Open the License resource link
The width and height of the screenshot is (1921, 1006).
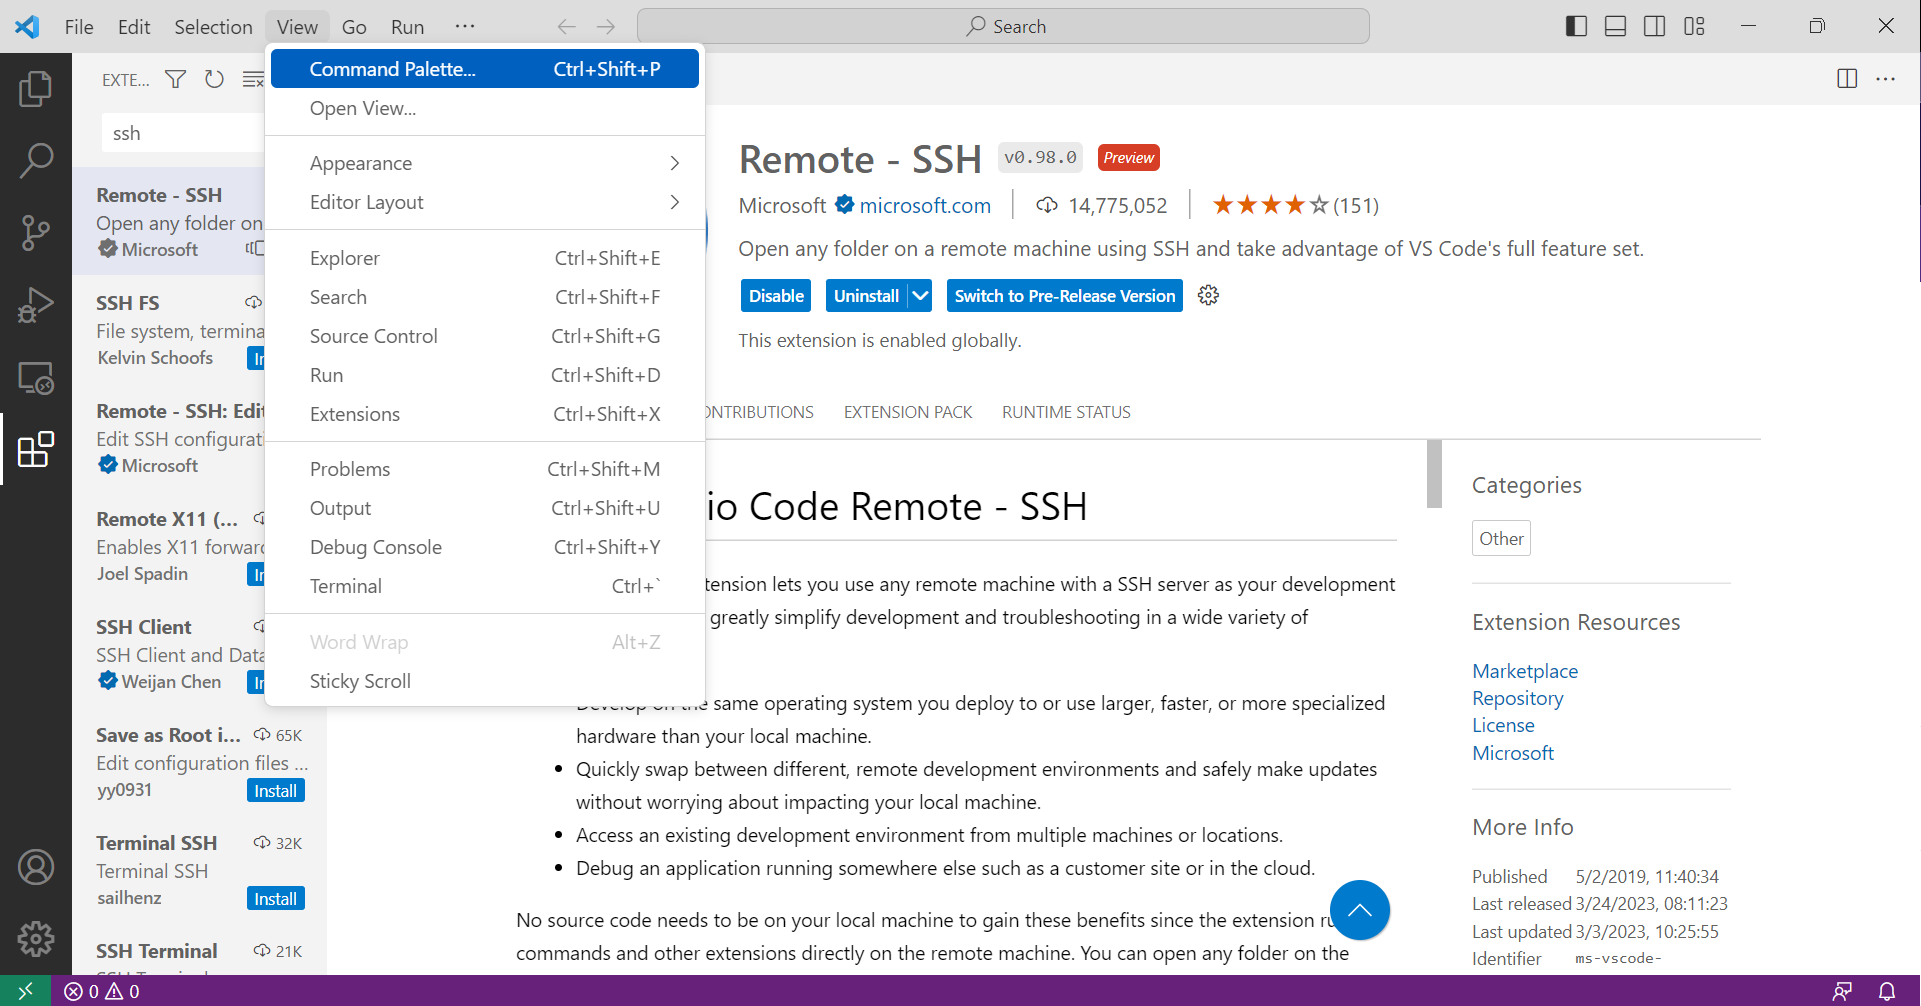[1503, 725]
